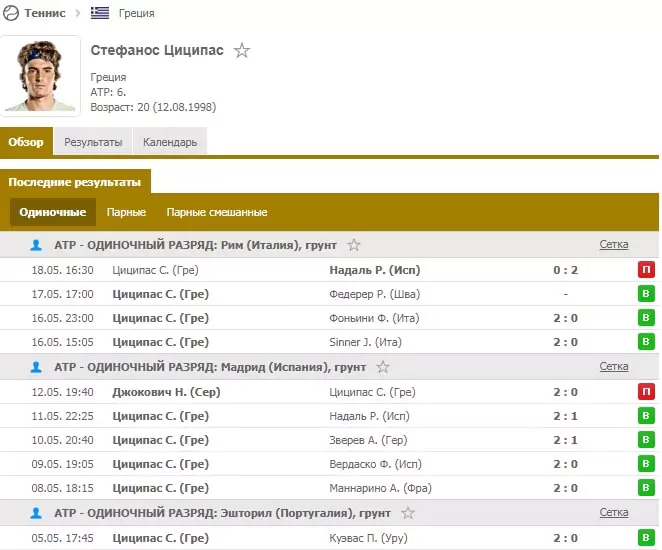Click the Возраст: 20 (12.08.1998) text
The height and width of the screenshot is (550, 662).
(153, 107)
